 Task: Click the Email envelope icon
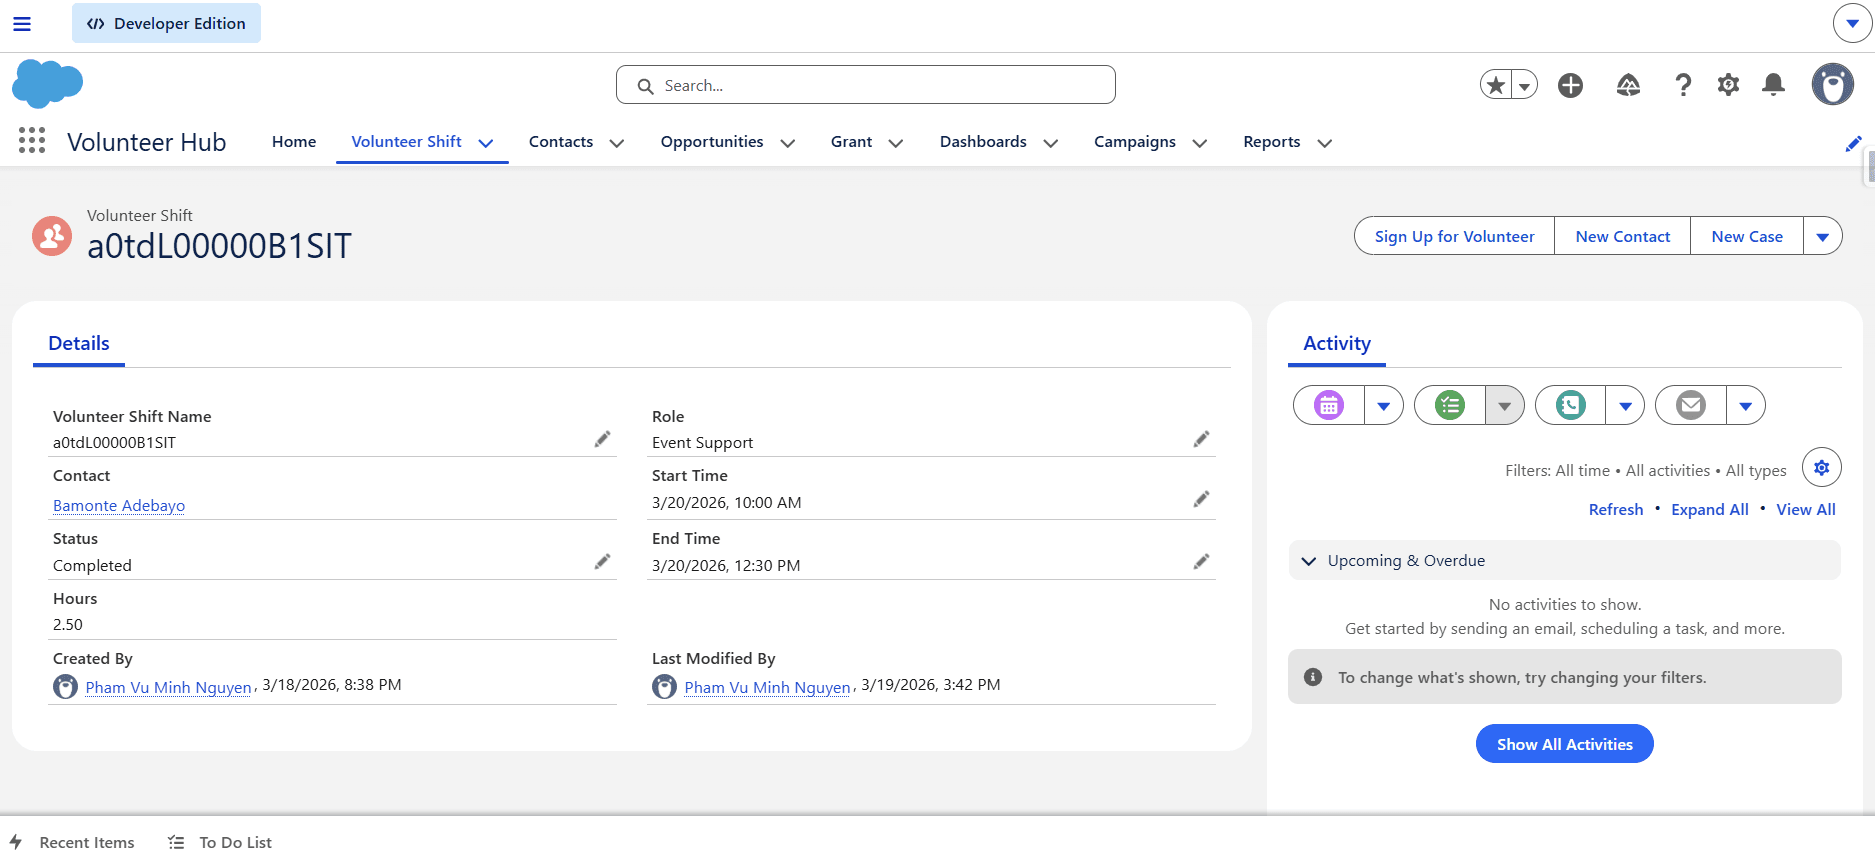click(1690, 405)
